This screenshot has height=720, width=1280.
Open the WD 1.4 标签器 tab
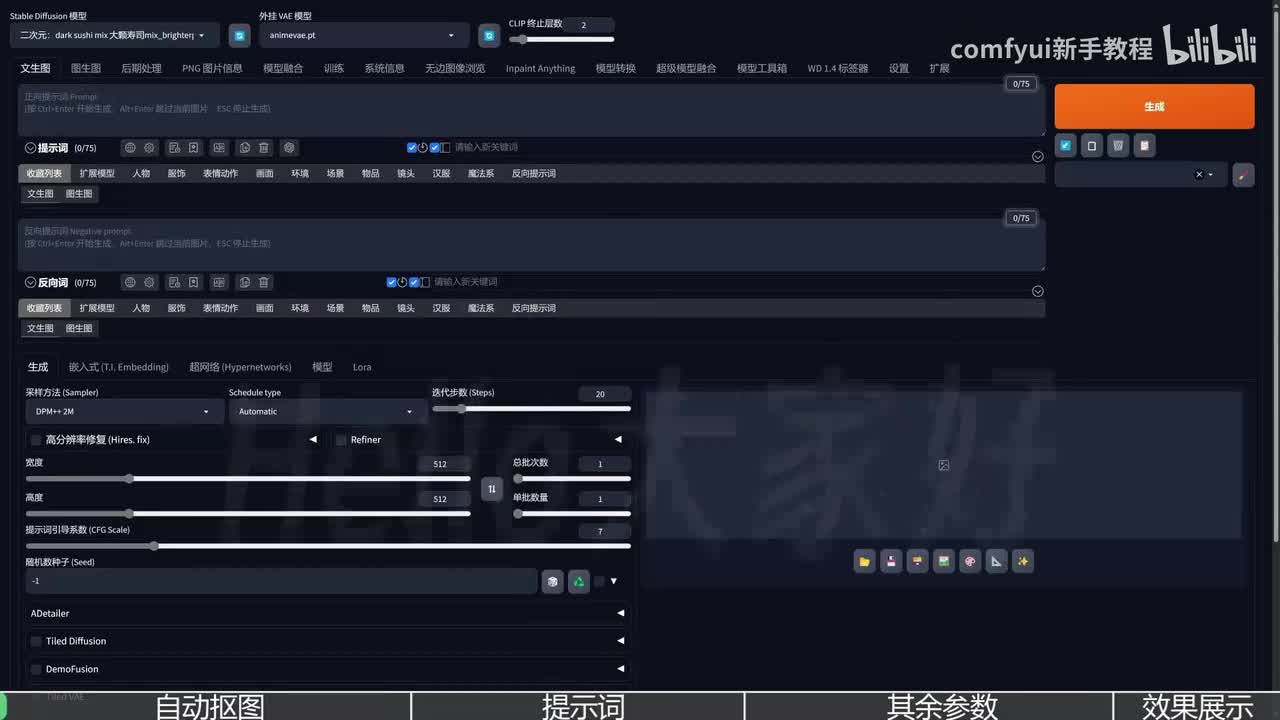838,68
